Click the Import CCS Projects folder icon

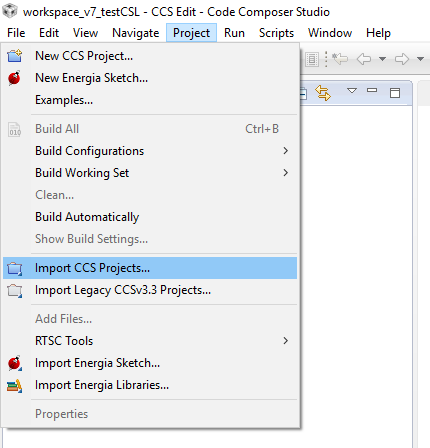coord(14,268)
